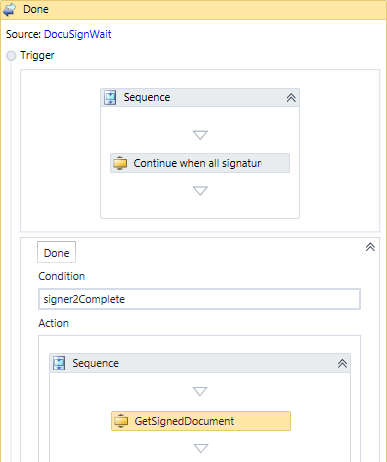387x462 pixels.
Task: Click drop triangle above Continue when all signatures
Action: pyautogui.click(x=200, y=135)
